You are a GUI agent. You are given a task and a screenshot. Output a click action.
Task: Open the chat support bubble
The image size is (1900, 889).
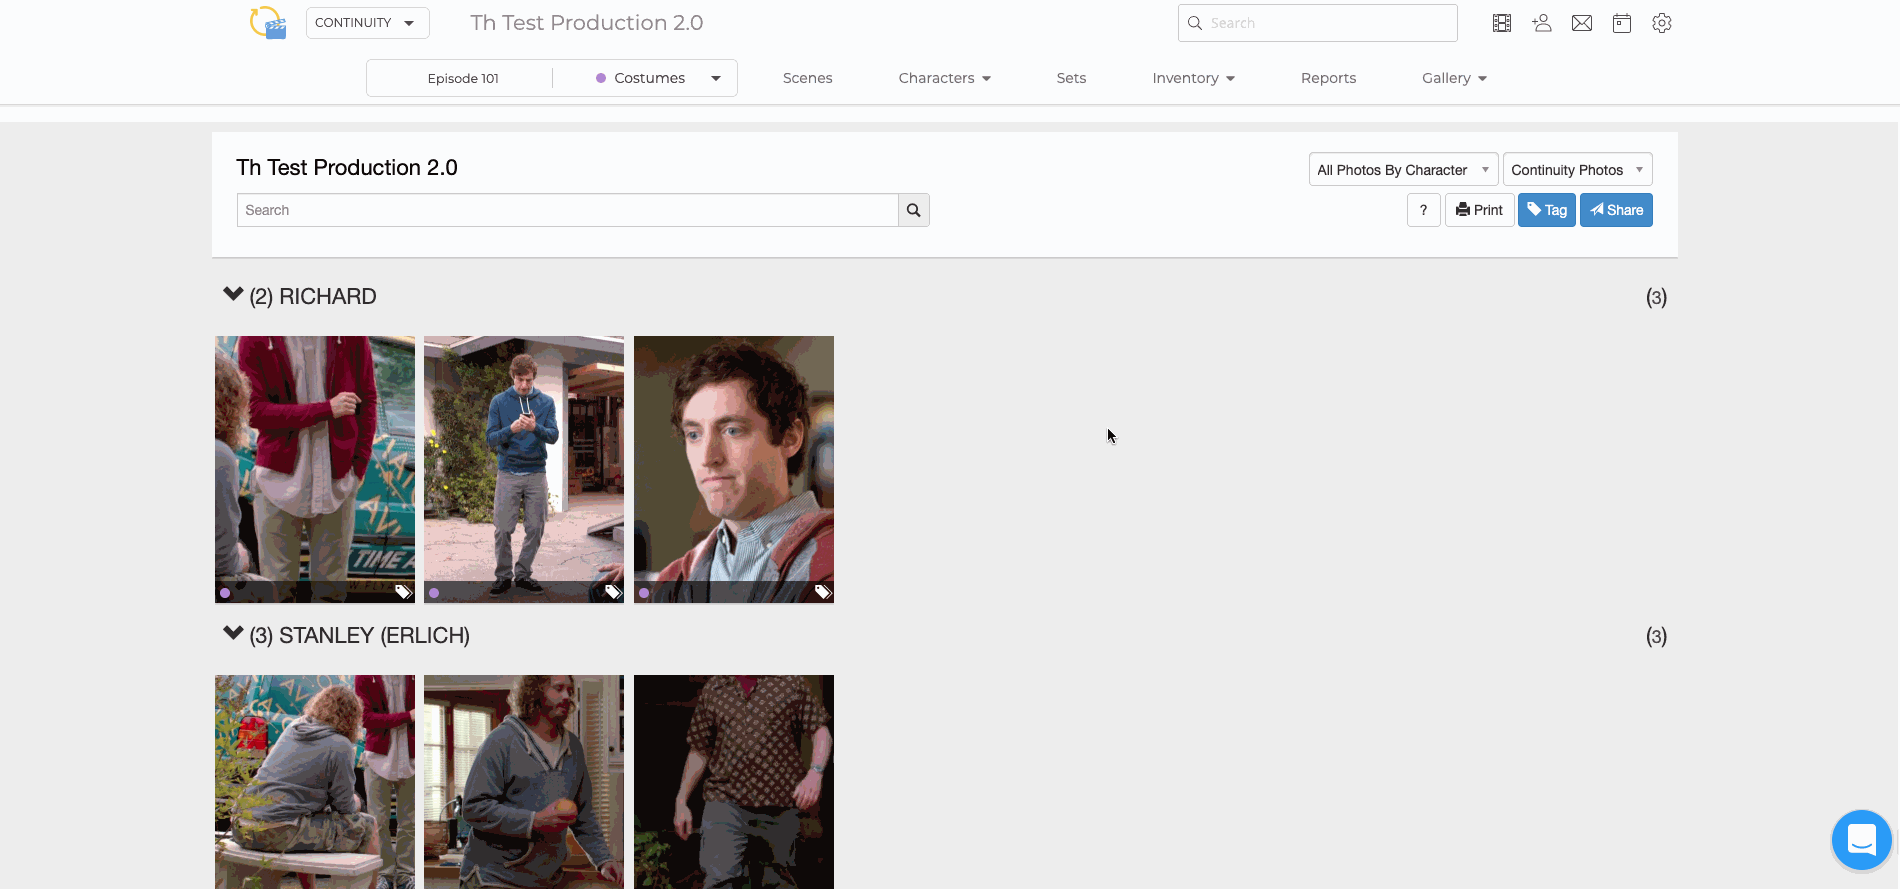point(1862,840)
